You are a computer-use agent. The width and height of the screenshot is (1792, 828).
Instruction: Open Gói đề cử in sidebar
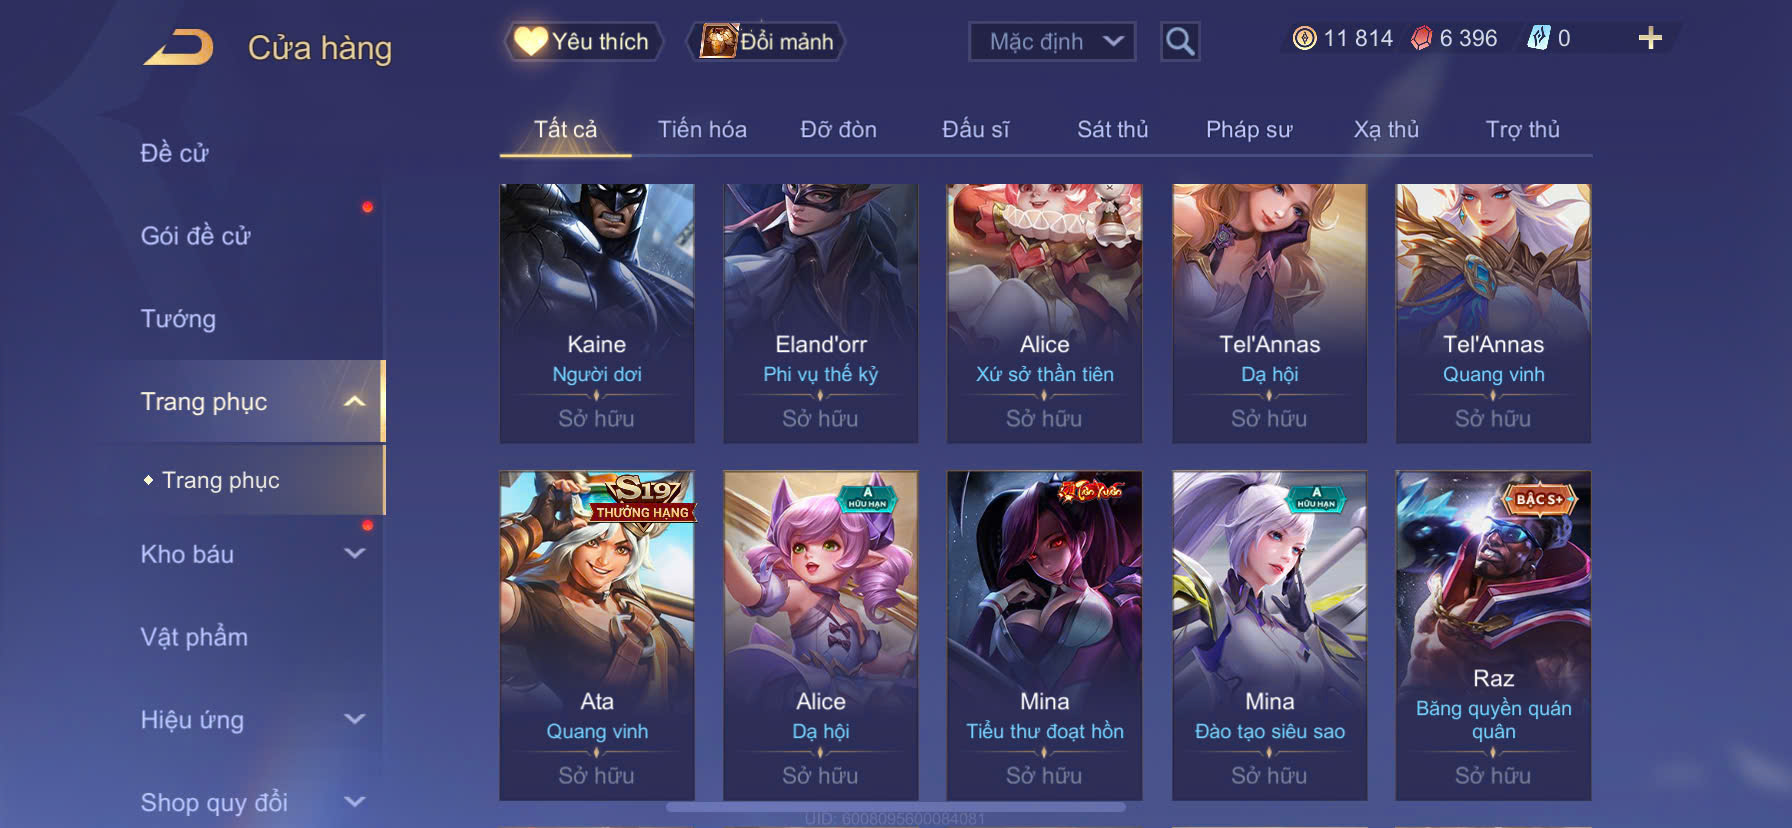(x=195, y=236)
